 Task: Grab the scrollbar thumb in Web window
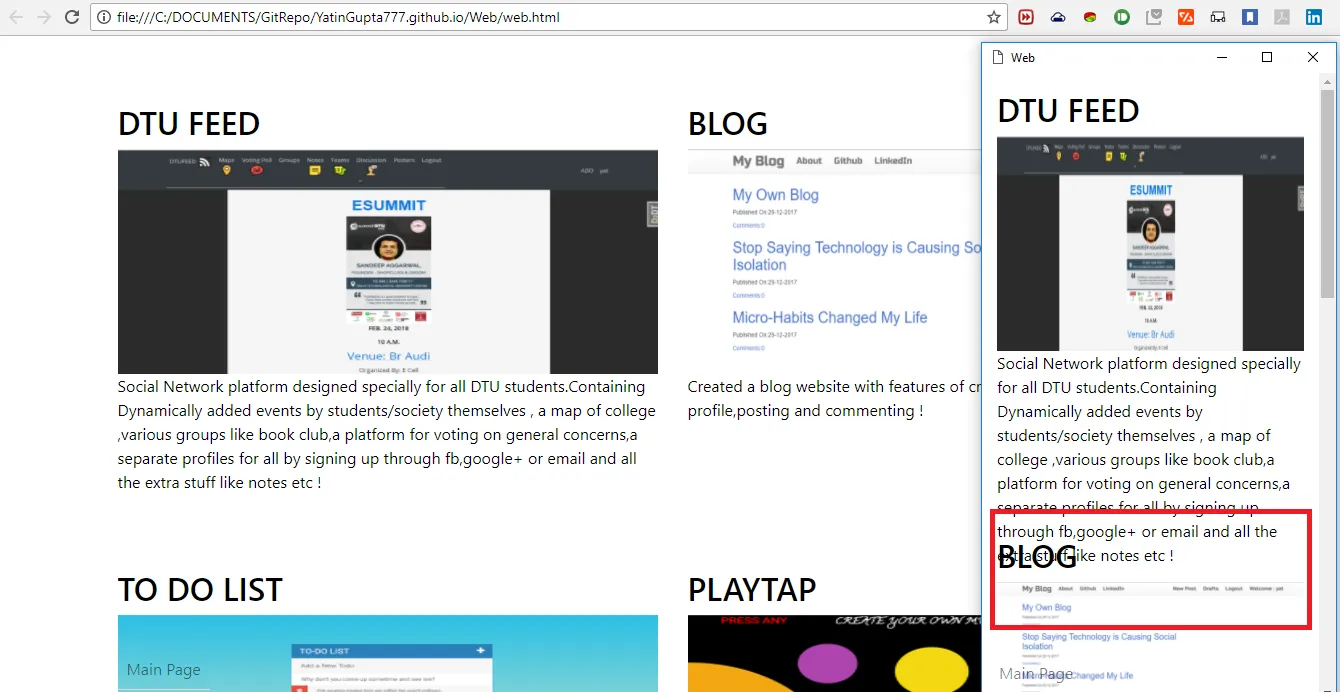click(1328, 194)
